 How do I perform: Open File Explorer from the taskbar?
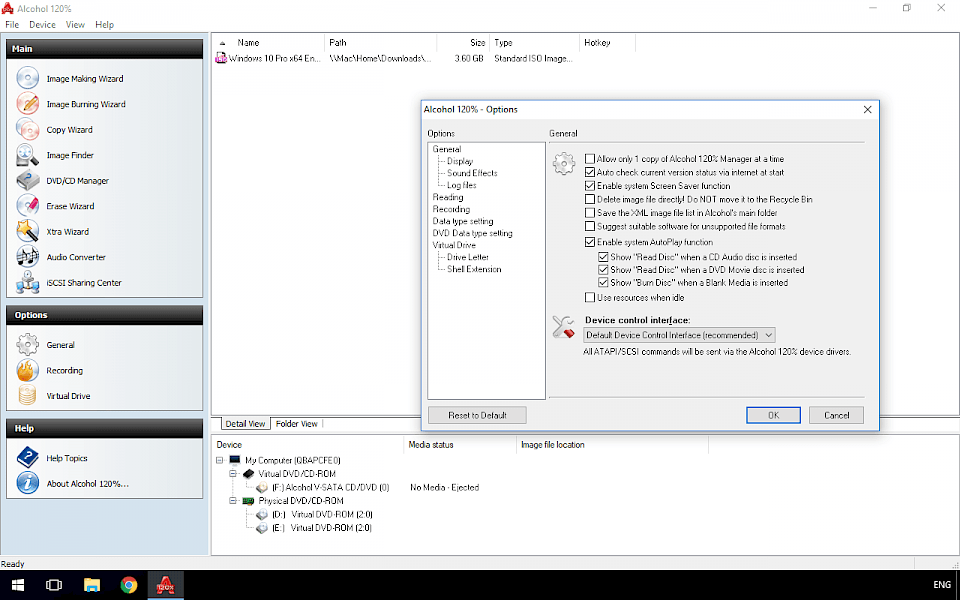91,585
